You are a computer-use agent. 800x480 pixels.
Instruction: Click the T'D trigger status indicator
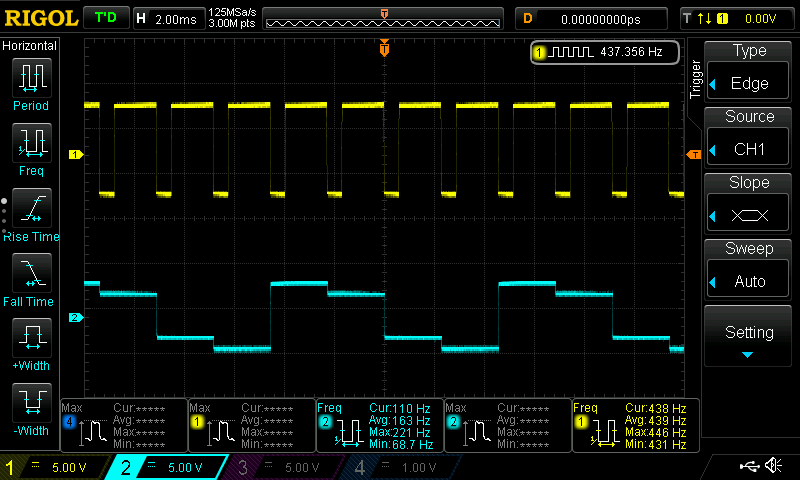click(104, 18)
